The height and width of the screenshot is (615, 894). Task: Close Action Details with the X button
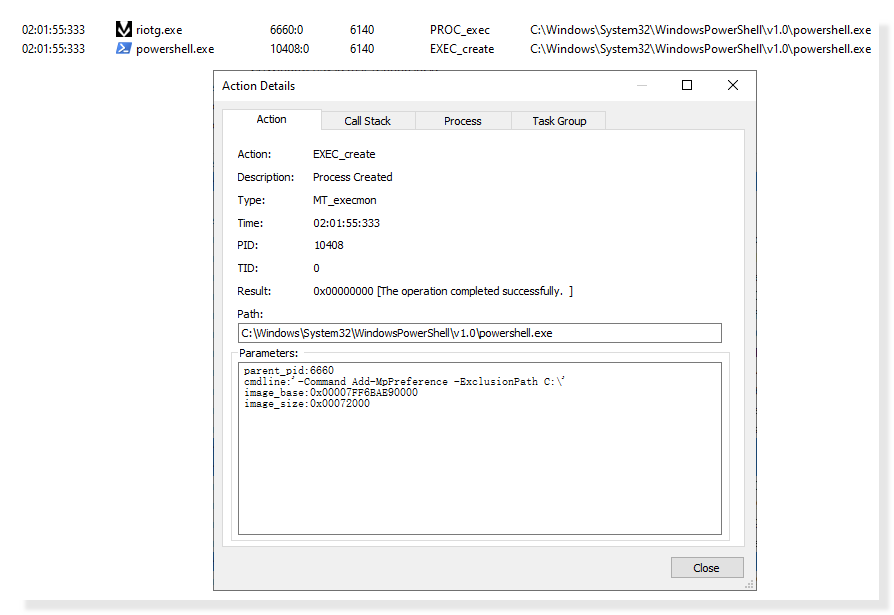click(x=733, y=85)
